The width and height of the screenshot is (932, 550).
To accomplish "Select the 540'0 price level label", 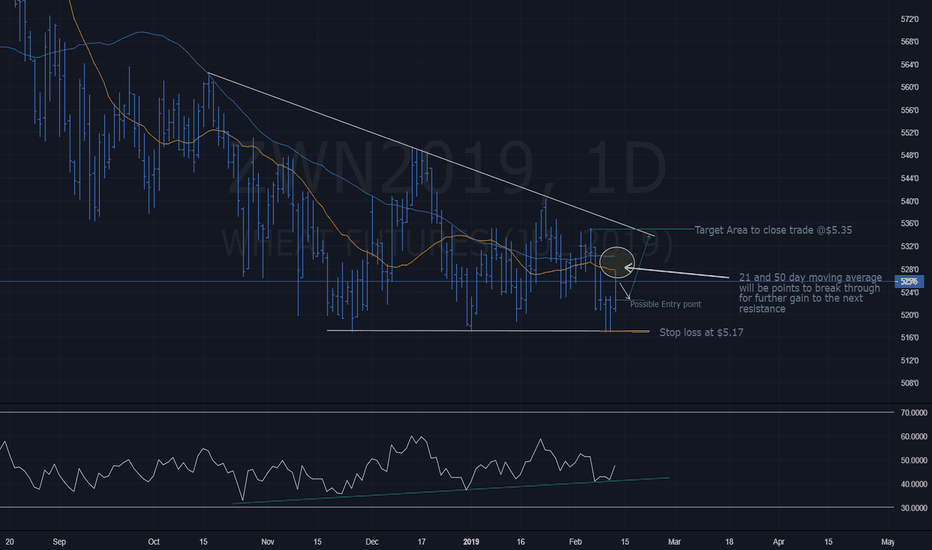I will tap(909, 201).
